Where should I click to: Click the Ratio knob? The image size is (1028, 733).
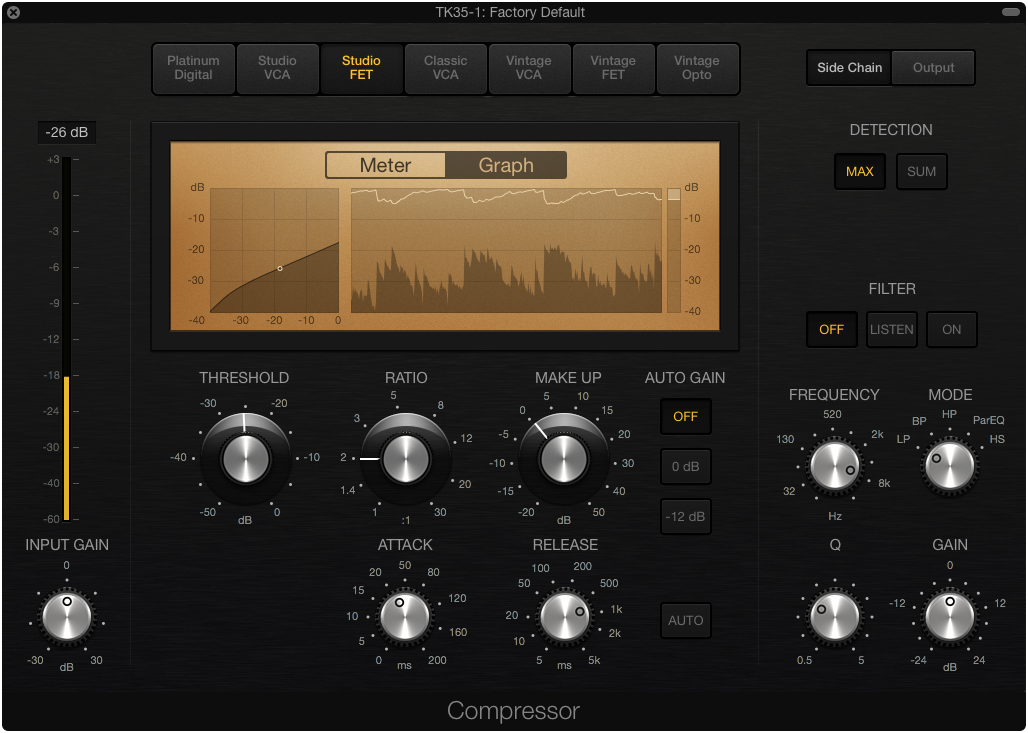[x=406, y=459]
